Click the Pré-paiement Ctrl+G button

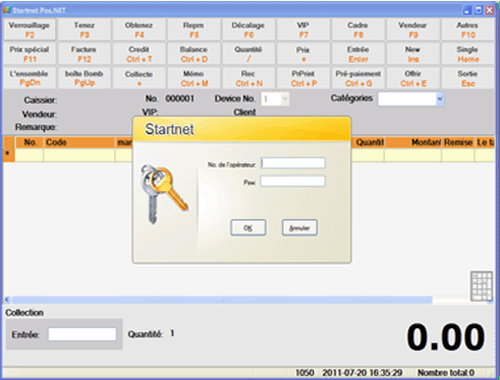coord(358,79)
